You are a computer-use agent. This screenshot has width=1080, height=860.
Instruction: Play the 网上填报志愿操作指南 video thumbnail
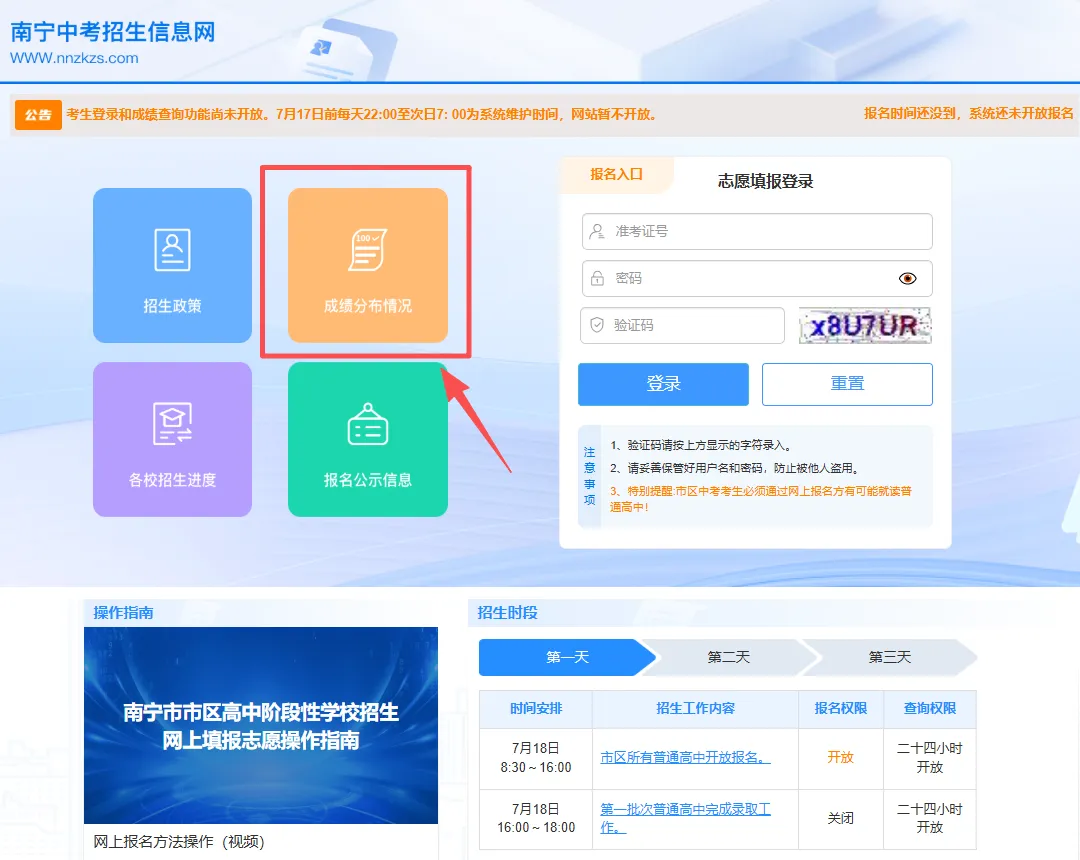point(261,725)
